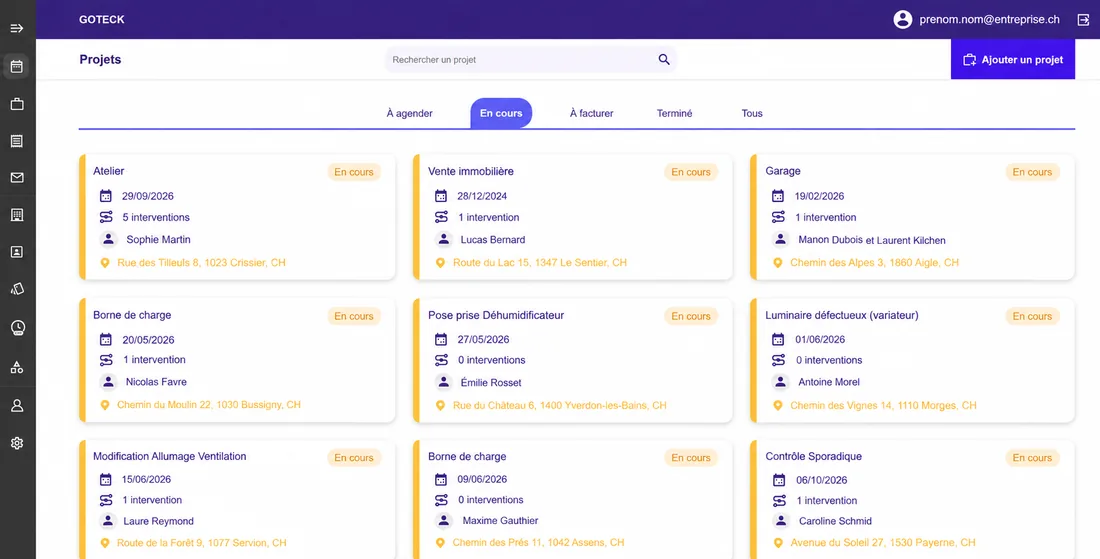Screen dimensions: 1100x559
Task: Click address Rue des Tilleuls 8, 1023 Crissier
Action: (x=201, y=262)
